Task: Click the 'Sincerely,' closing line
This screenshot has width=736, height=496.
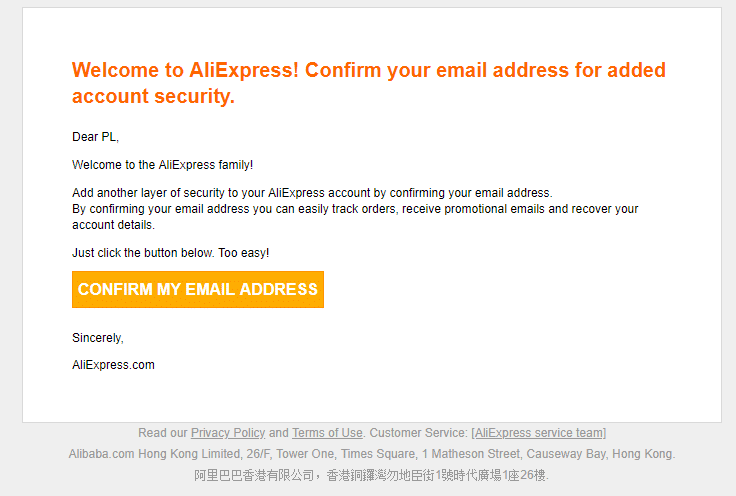Action: (97, 338)
